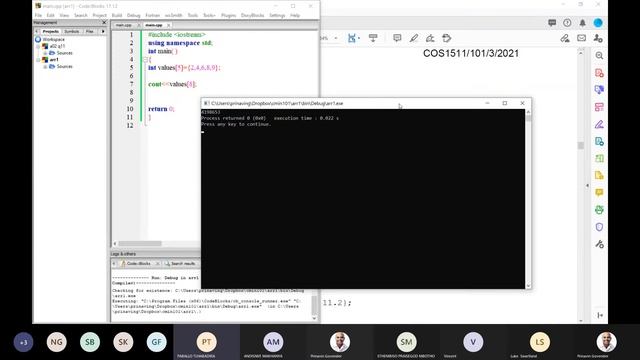The width and height of the screenshot is (640, 360).
Task: Open Create PDF tool in right sidebar
Action: (599, 73)
